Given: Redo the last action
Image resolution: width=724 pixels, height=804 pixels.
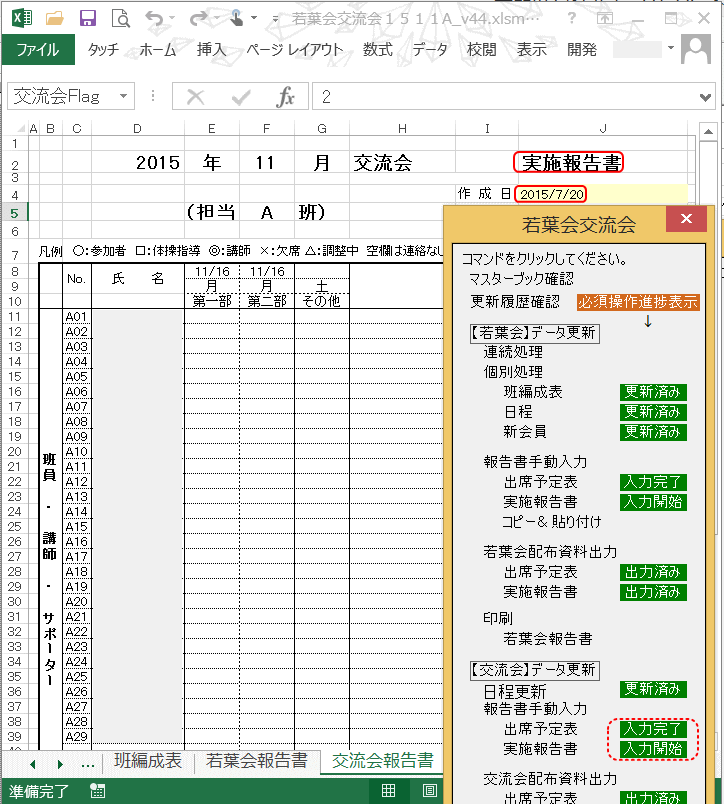Looking at the screenshot, I should pyautogui.click(x=198, y=19).
